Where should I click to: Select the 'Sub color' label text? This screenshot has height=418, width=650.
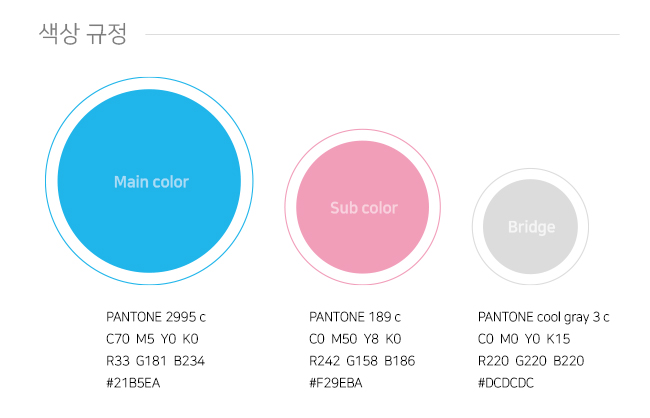pos(364,208)
